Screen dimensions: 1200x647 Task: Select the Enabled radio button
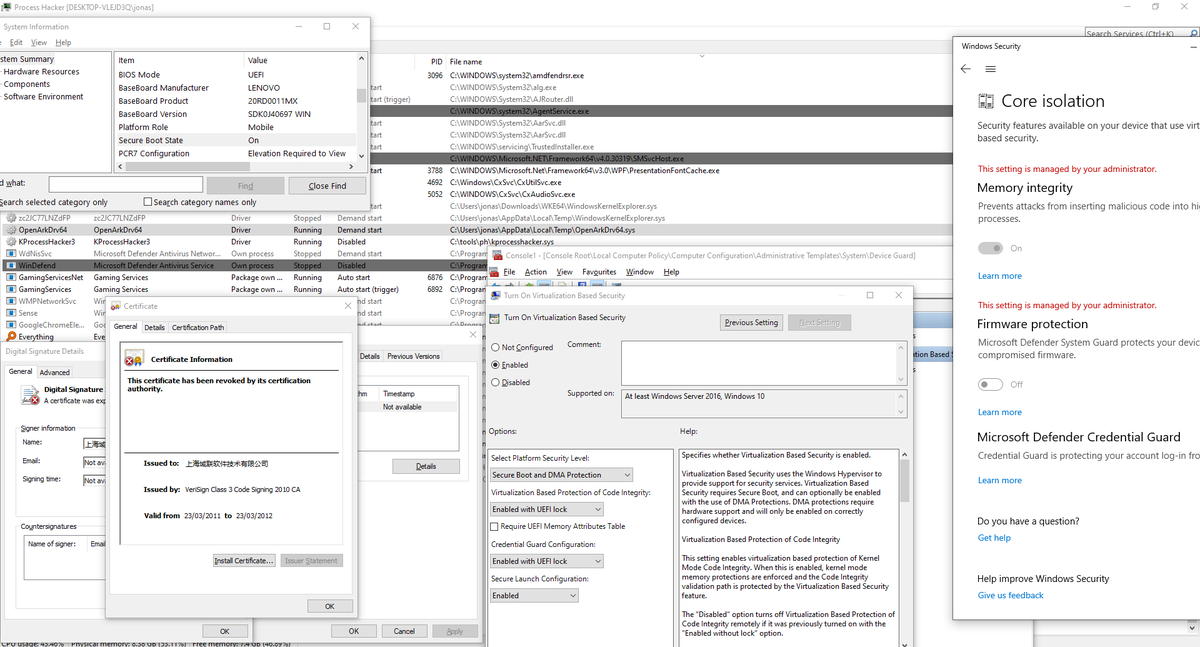[496, 365]
